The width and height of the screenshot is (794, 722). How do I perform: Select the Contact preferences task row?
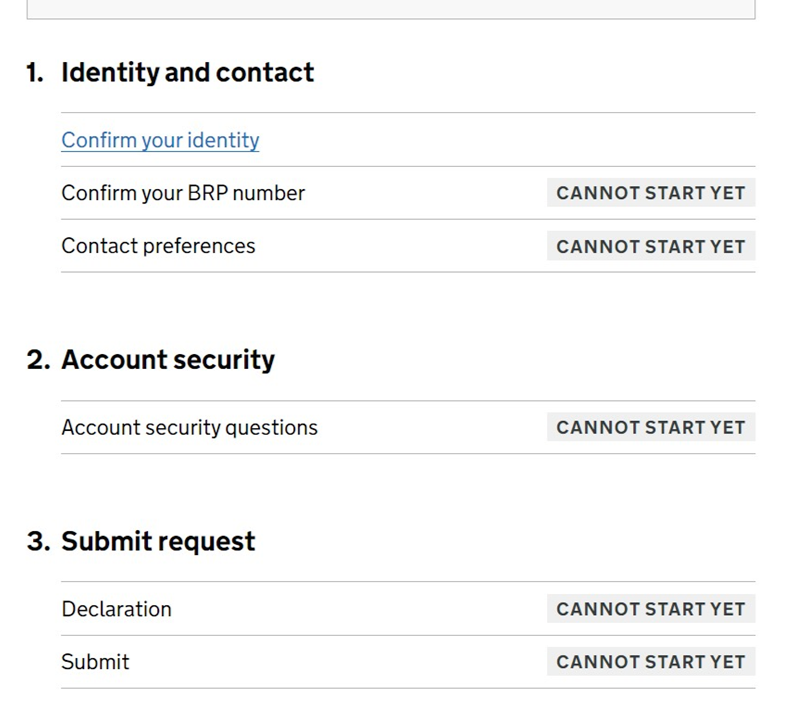pyautogui.click(x=408, y=246)
